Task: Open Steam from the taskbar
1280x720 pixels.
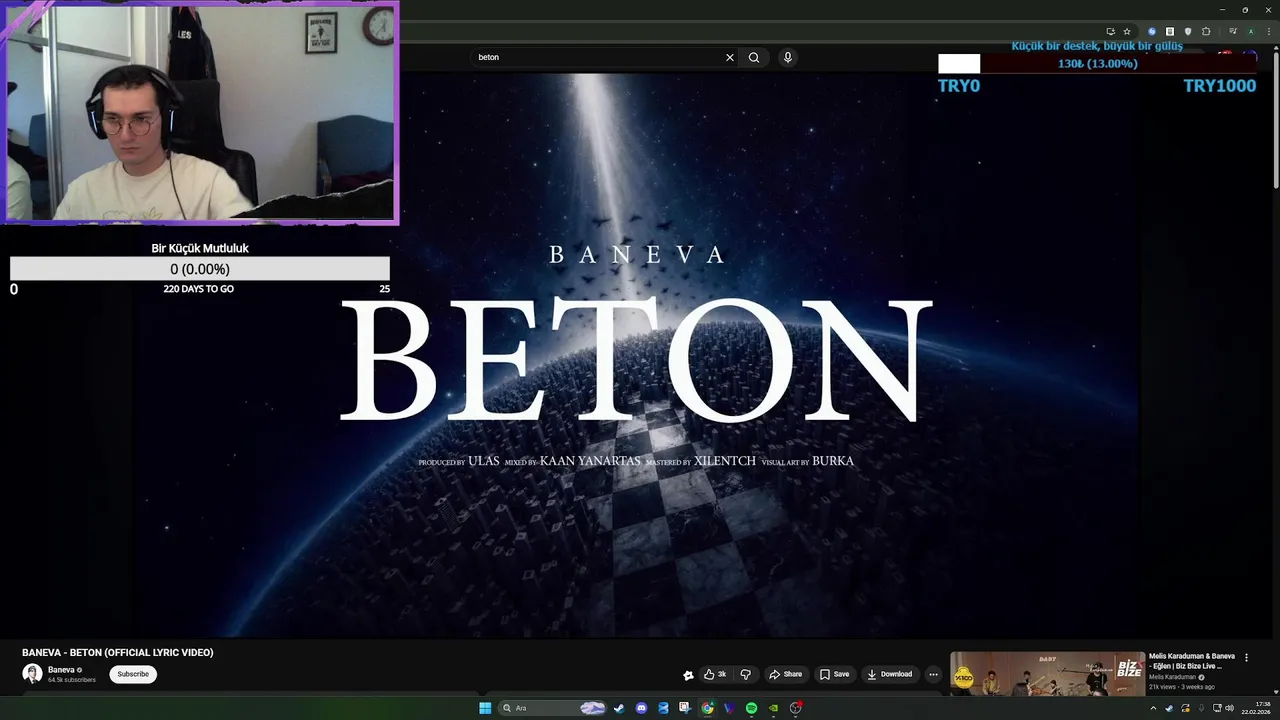Action: tap(619, 708)
